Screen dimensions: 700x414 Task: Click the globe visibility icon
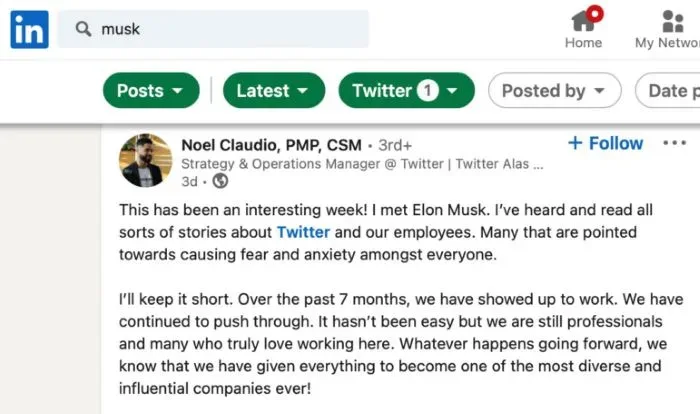pyautogui.click(x=220, y=182)
